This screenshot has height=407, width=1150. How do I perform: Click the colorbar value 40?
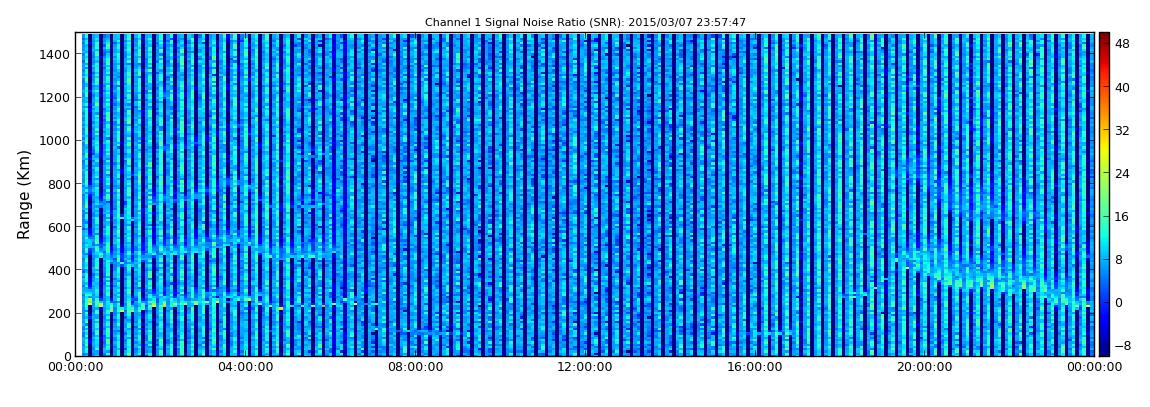pyautogui.click(x=1122, y=87)
